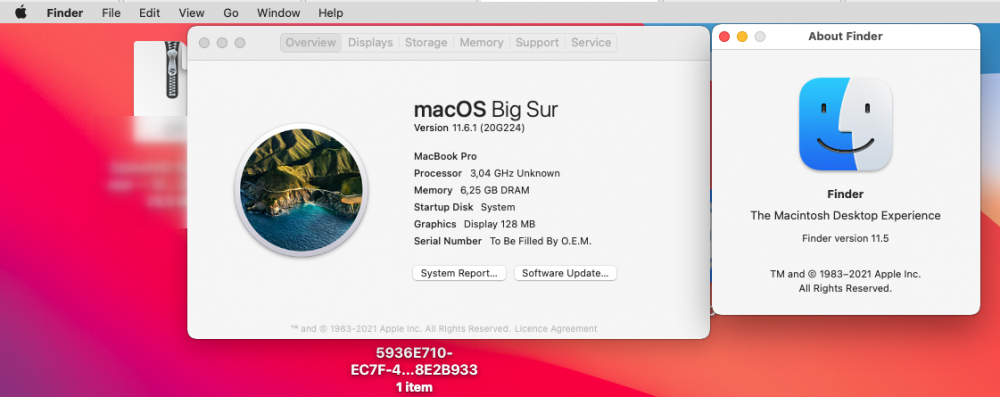
Task: Click the Processor 3,04 GHz Unknown line
Action: tap(487, 173)
